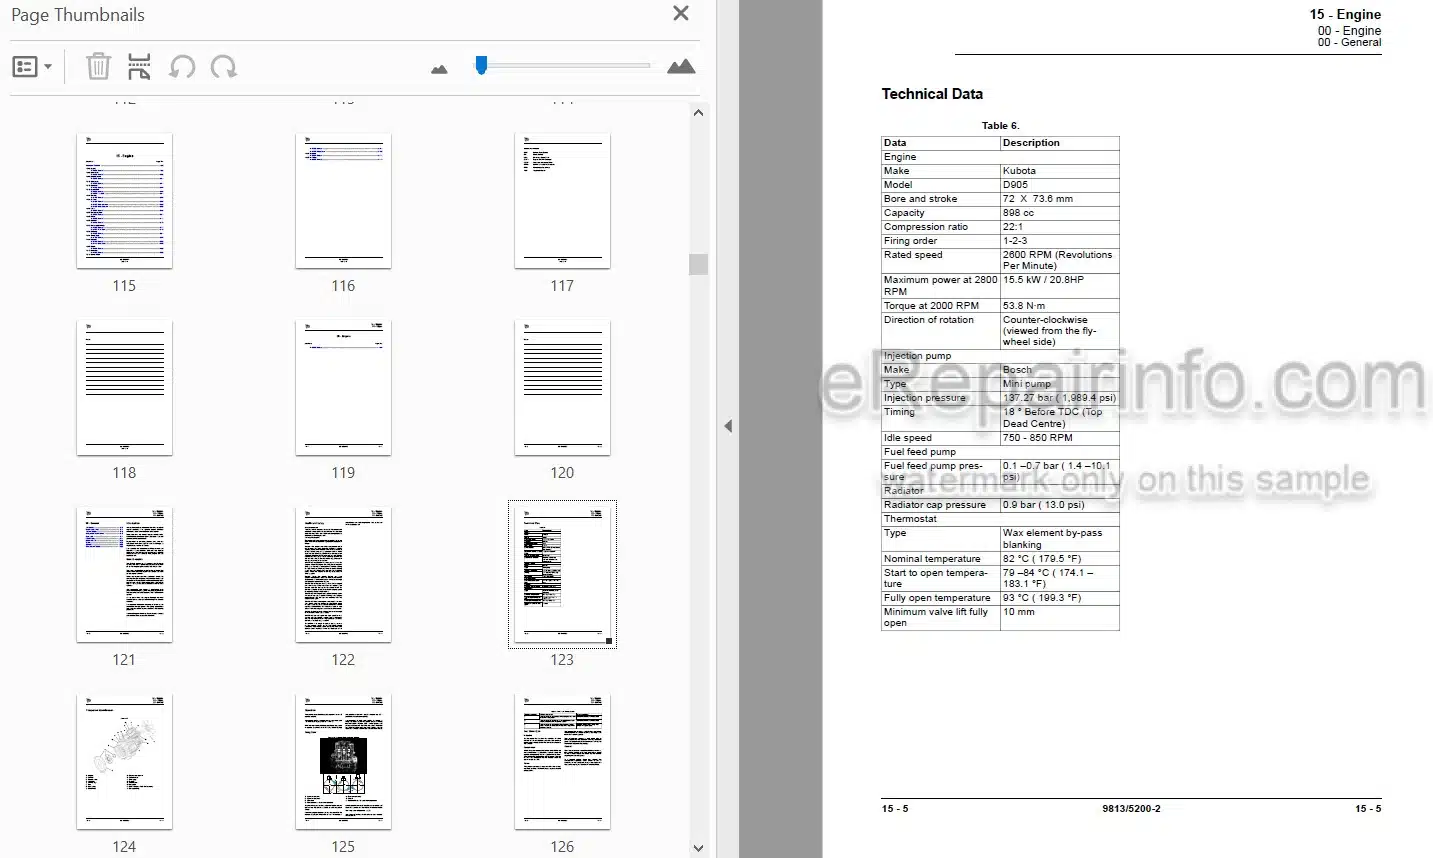Click the thumbnail scrollbar up arrow
Viewport: 1433px width, 858px height.
pyautogui.click(x=698, y=113)
